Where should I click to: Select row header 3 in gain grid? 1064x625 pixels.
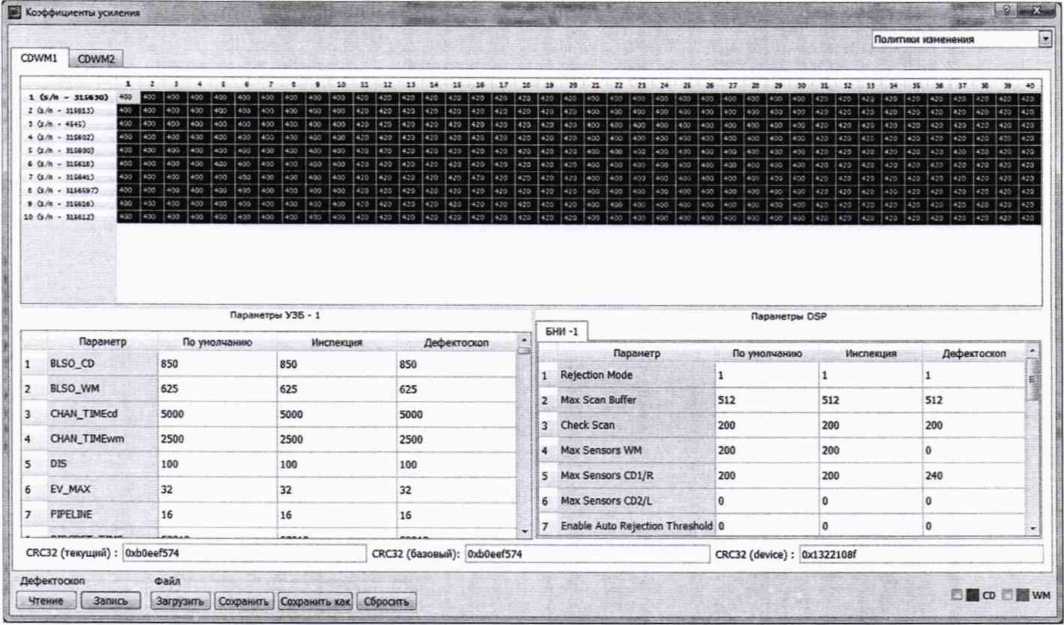[68, 124]
